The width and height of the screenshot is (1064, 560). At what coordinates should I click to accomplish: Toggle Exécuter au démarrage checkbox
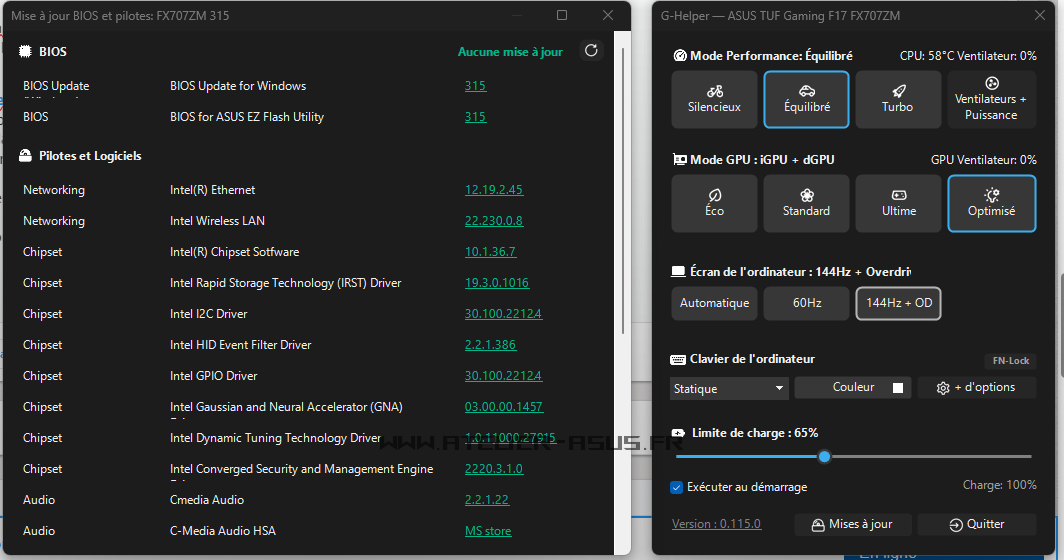click(x=677, y=487)
